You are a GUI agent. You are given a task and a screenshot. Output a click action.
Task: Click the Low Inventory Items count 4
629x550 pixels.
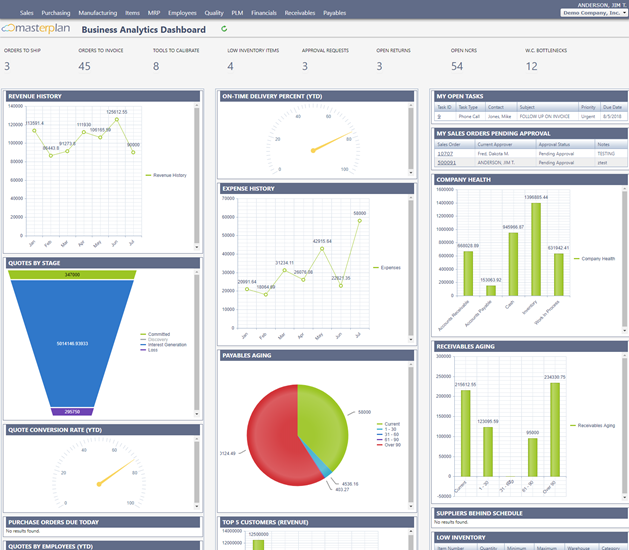pos(230,67)
